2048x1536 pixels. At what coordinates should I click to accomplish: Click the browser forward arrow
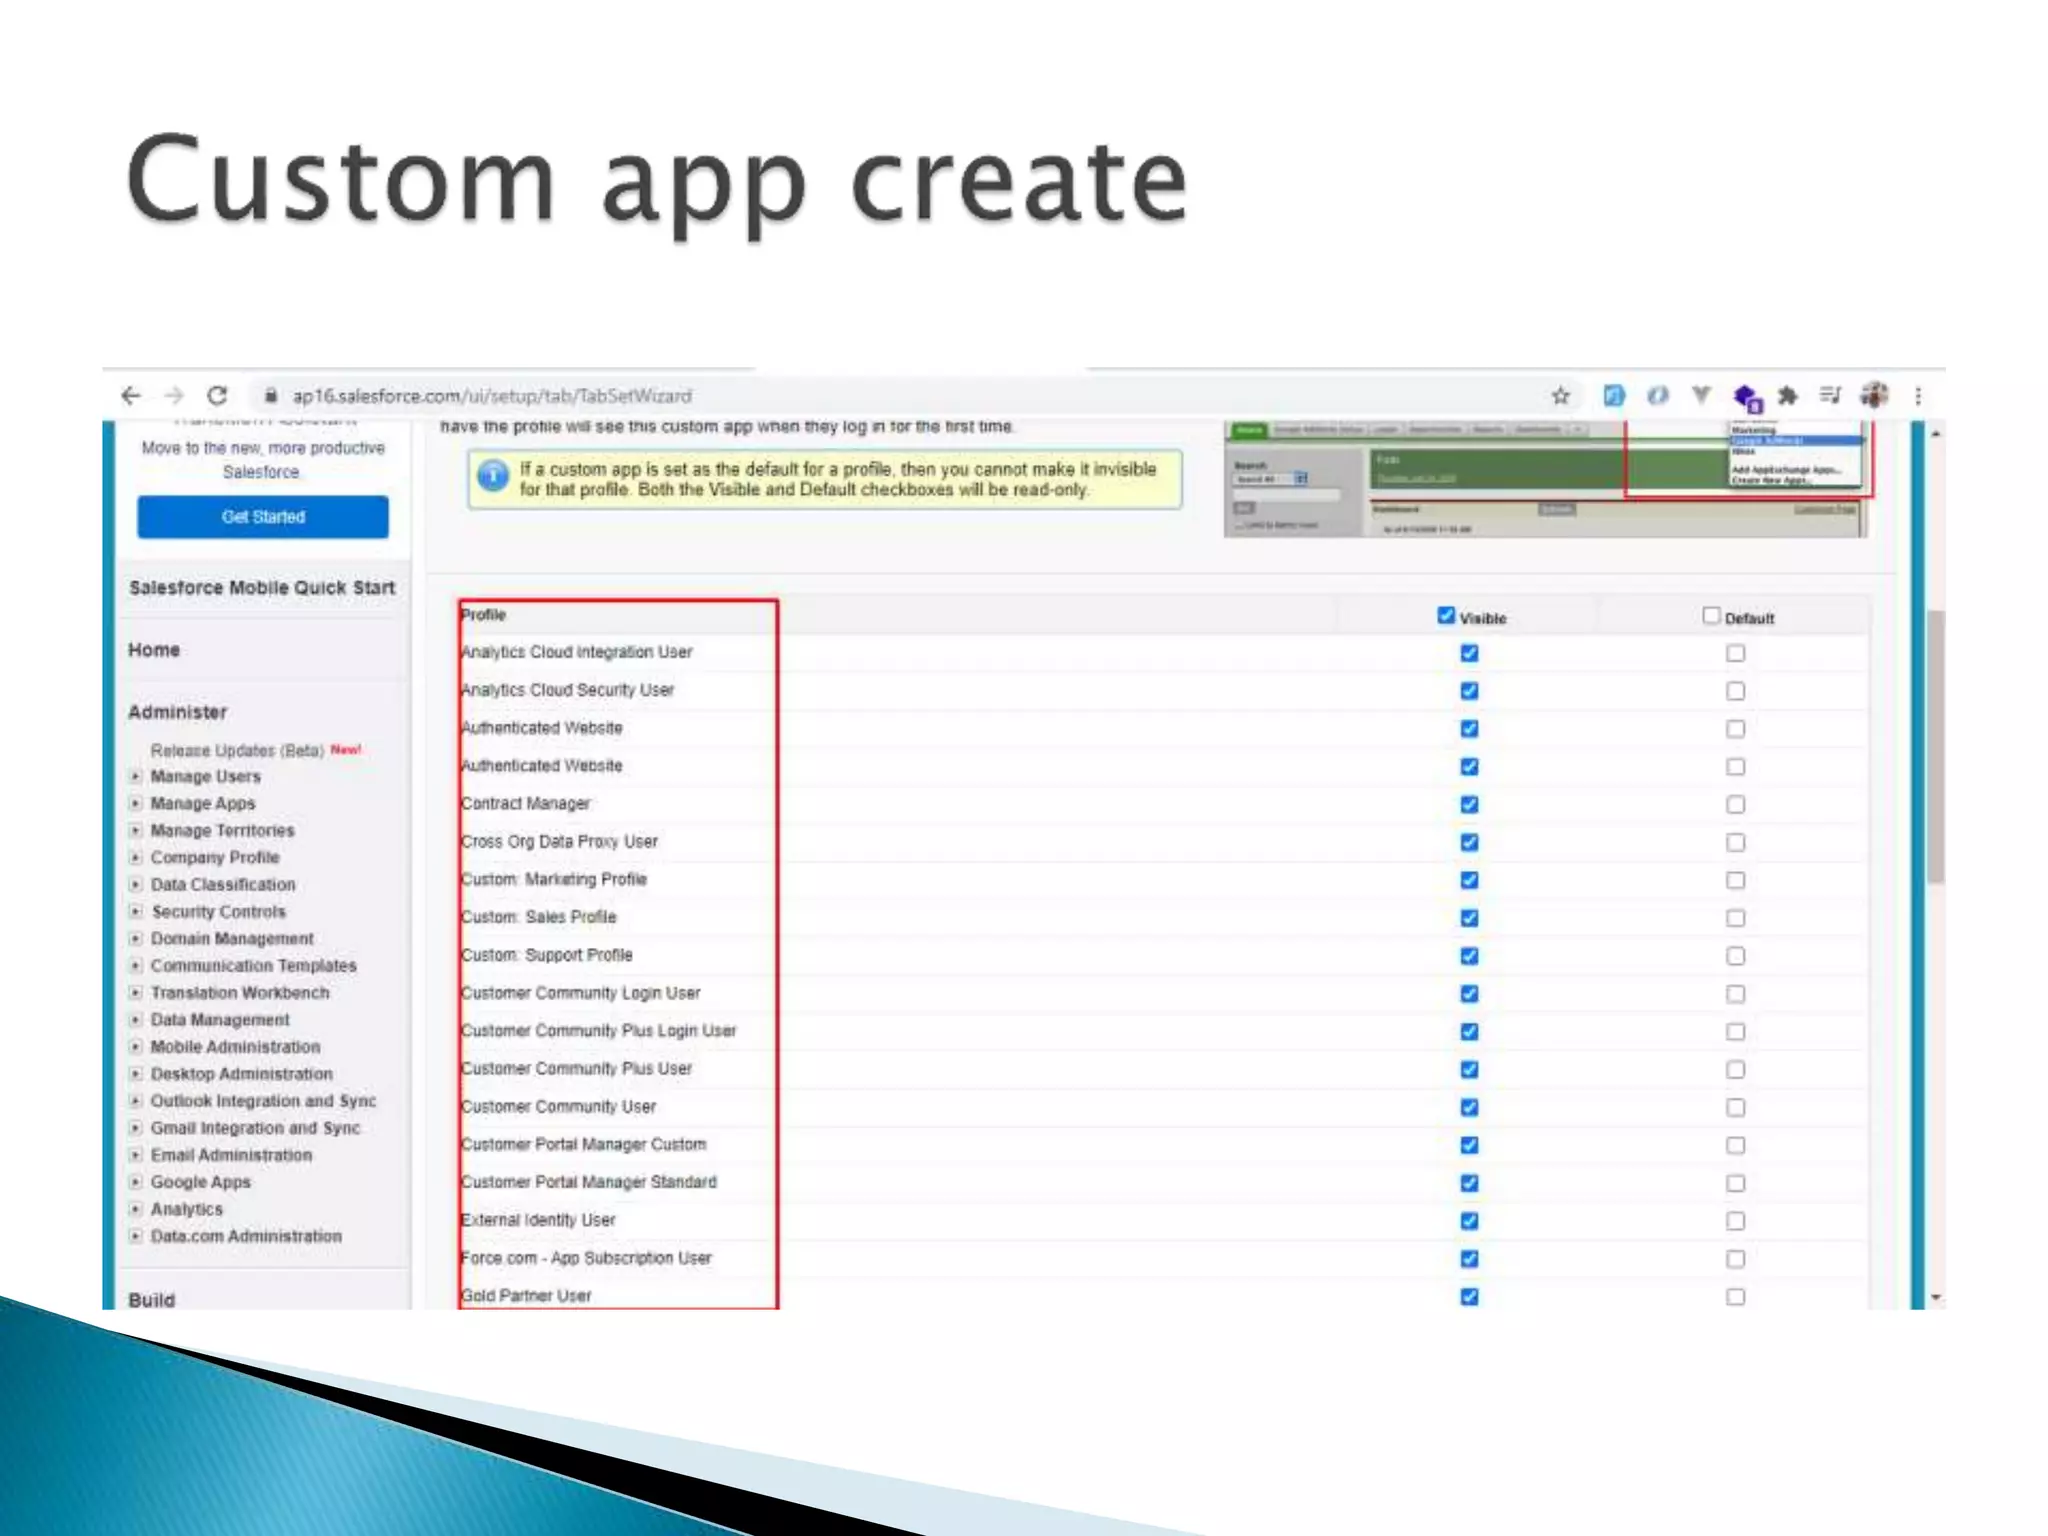point(174,396)
